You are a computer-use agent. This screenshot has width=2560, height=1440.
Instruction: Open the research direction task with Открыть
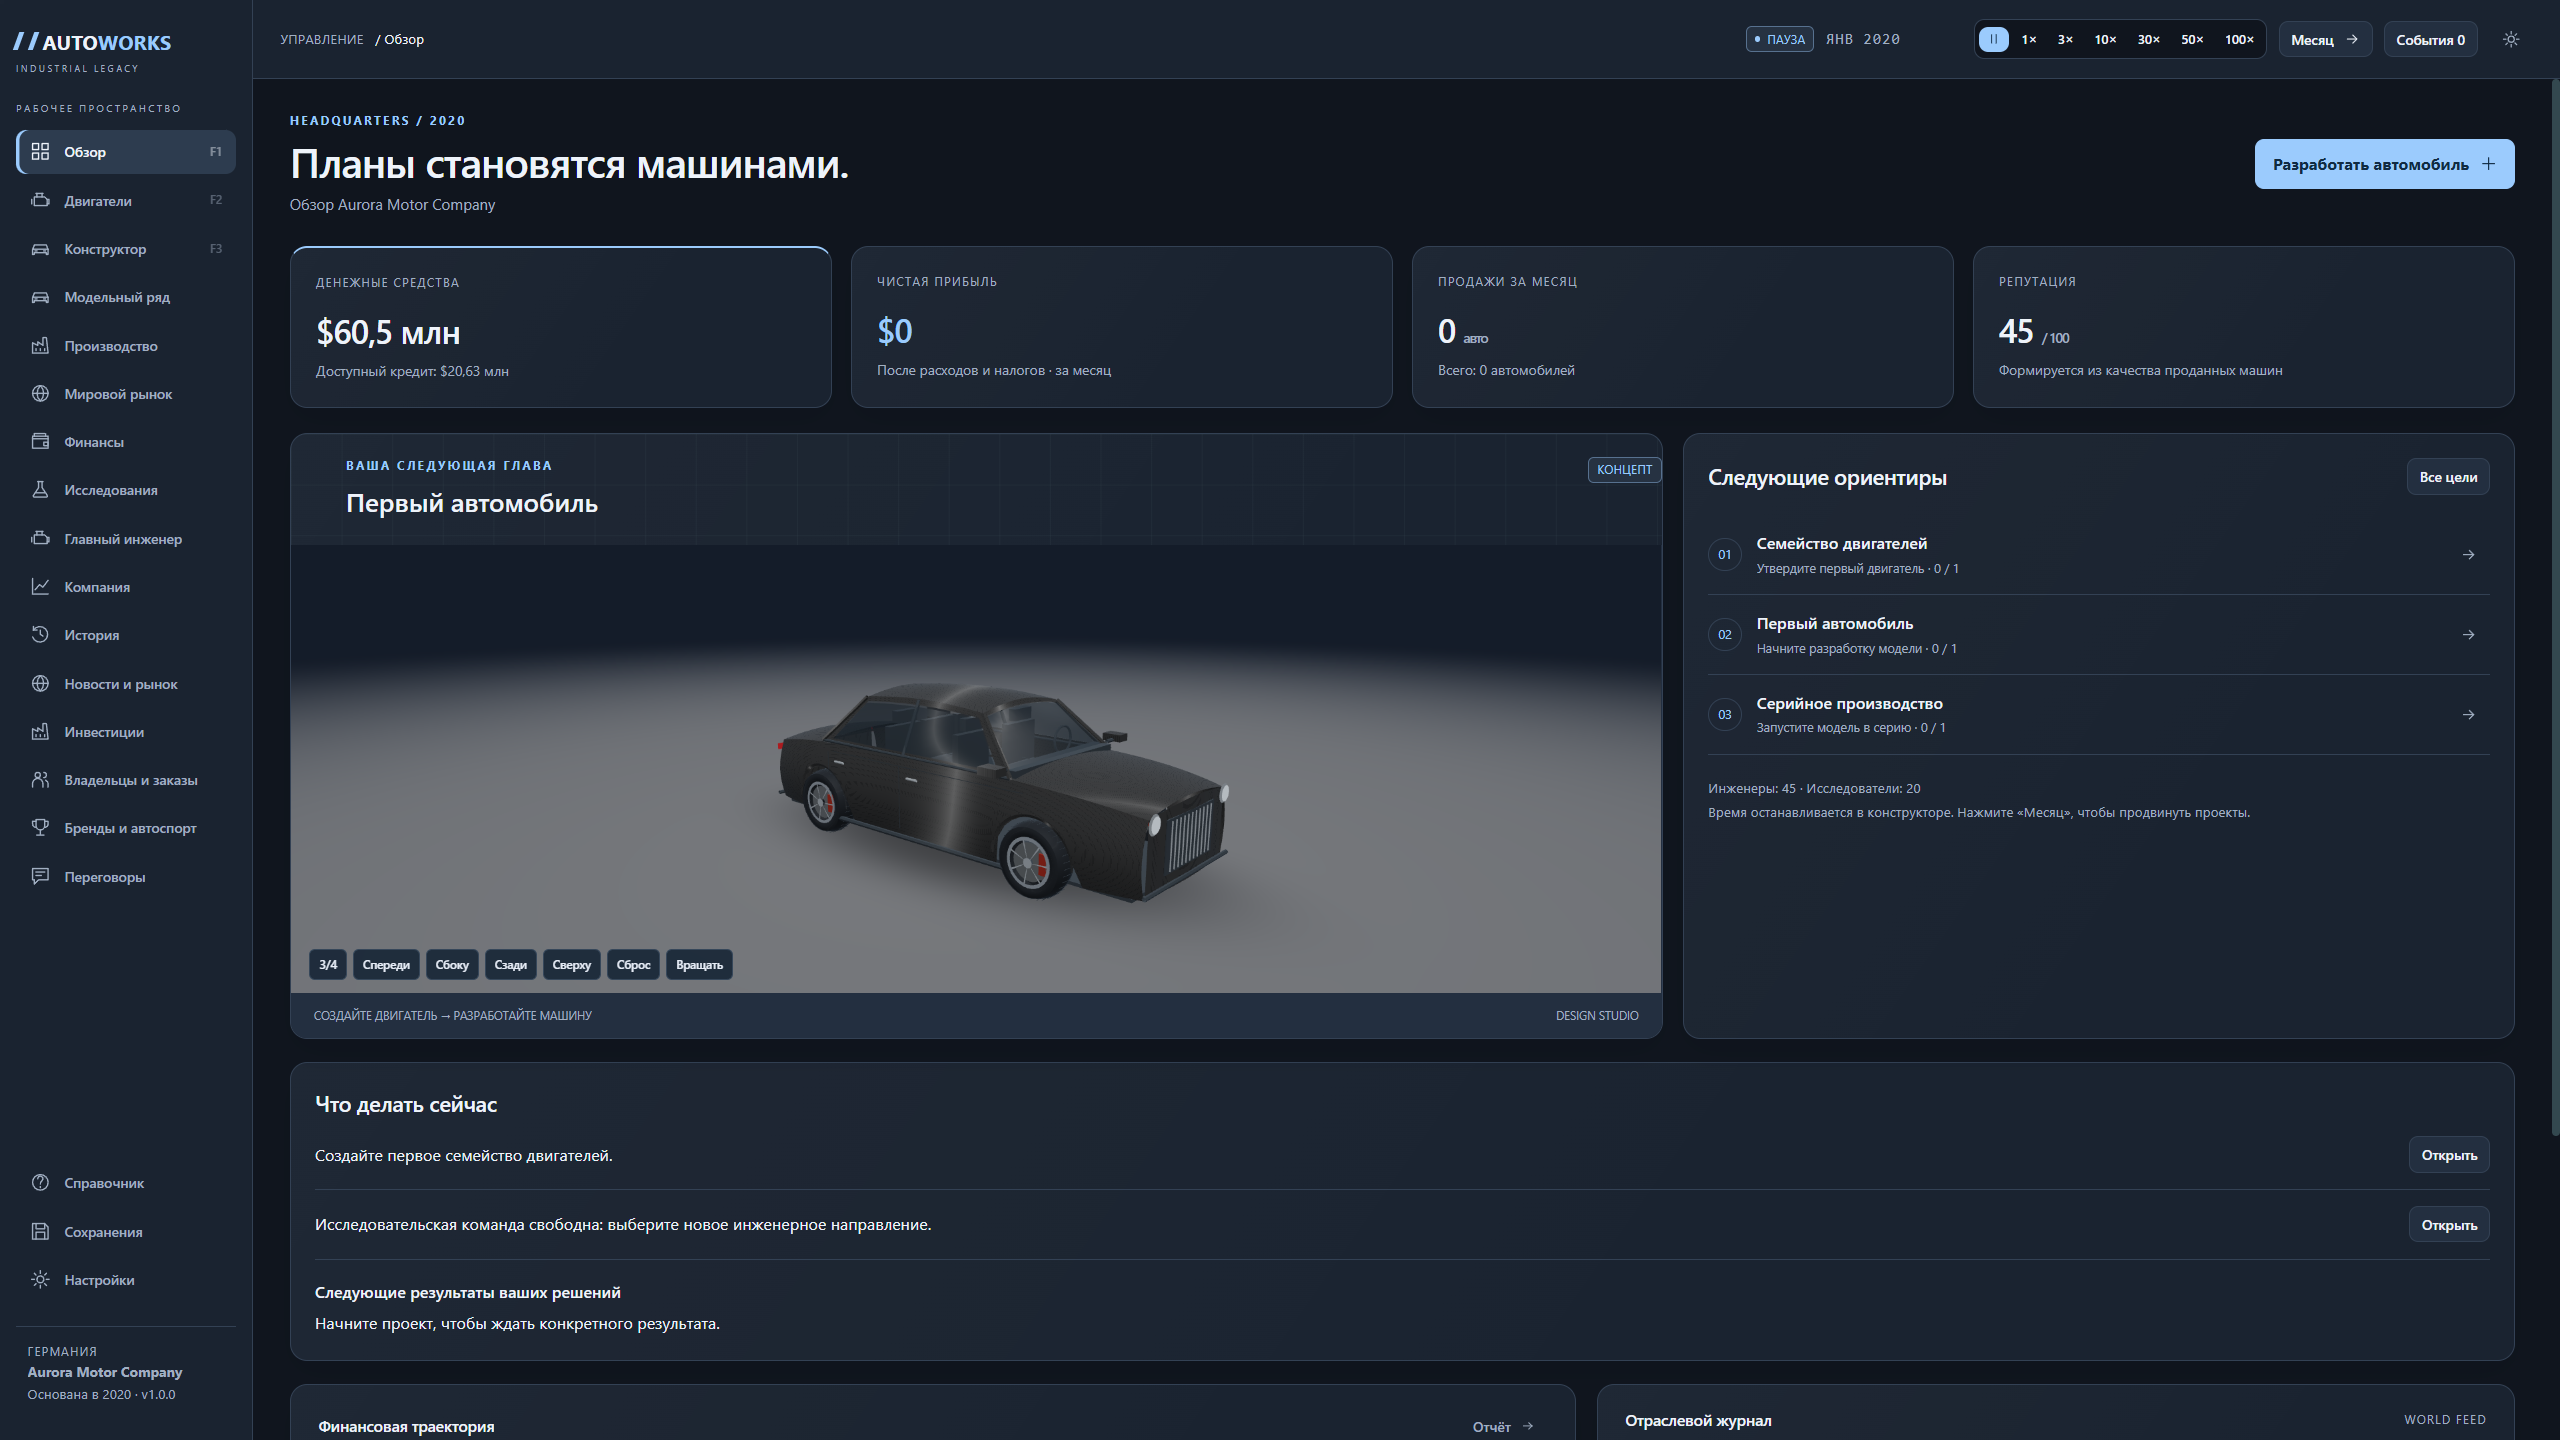click(x=2449, y=1225)
